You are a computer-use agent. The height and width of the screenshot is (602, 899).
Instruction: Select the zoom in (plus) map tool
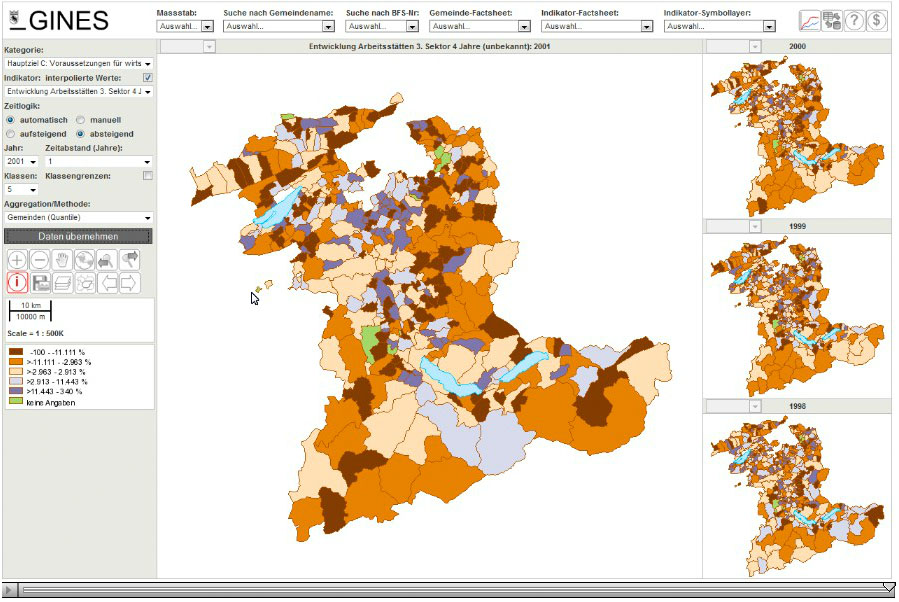click(17, 260)
